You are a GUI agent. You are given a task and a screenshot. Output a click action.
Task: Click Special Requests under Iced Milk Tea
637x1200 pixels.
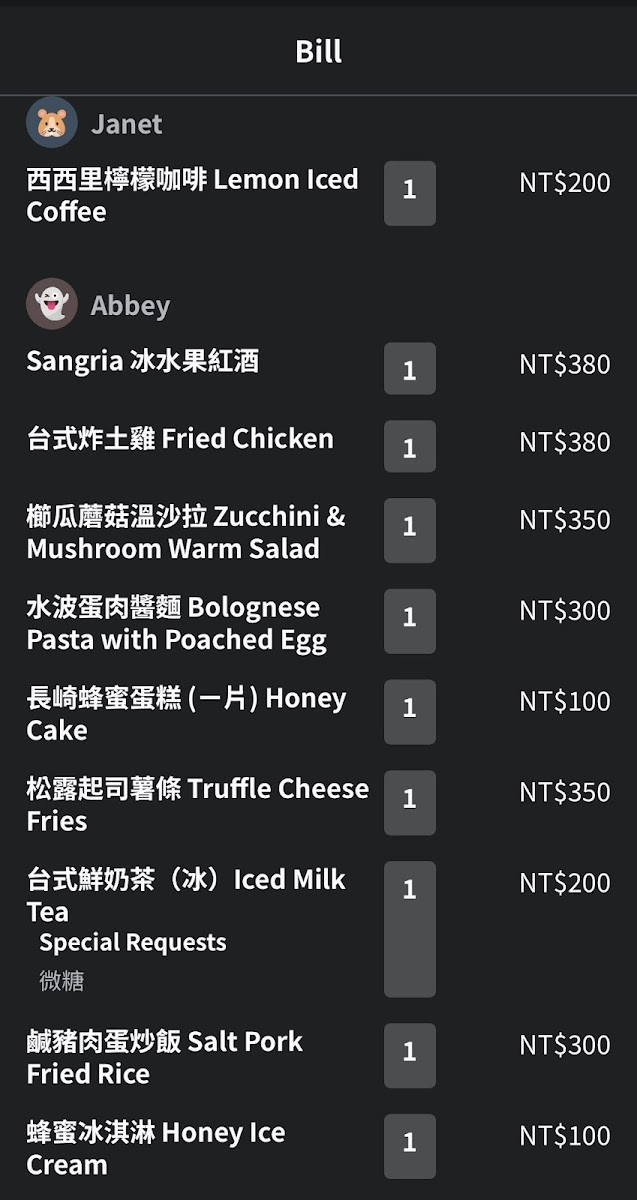click(x=133, y=942)
